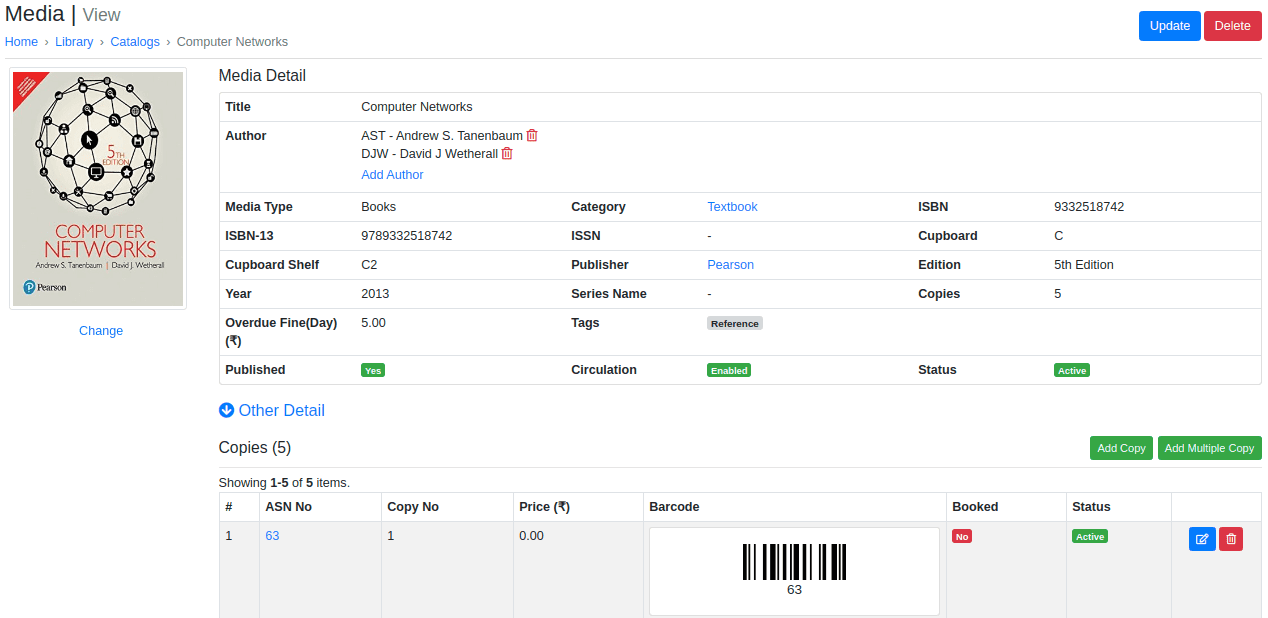This screenshot has width=1268, height=618.
Task: Go to Home in breadcrumb
Action: [21, 42]
